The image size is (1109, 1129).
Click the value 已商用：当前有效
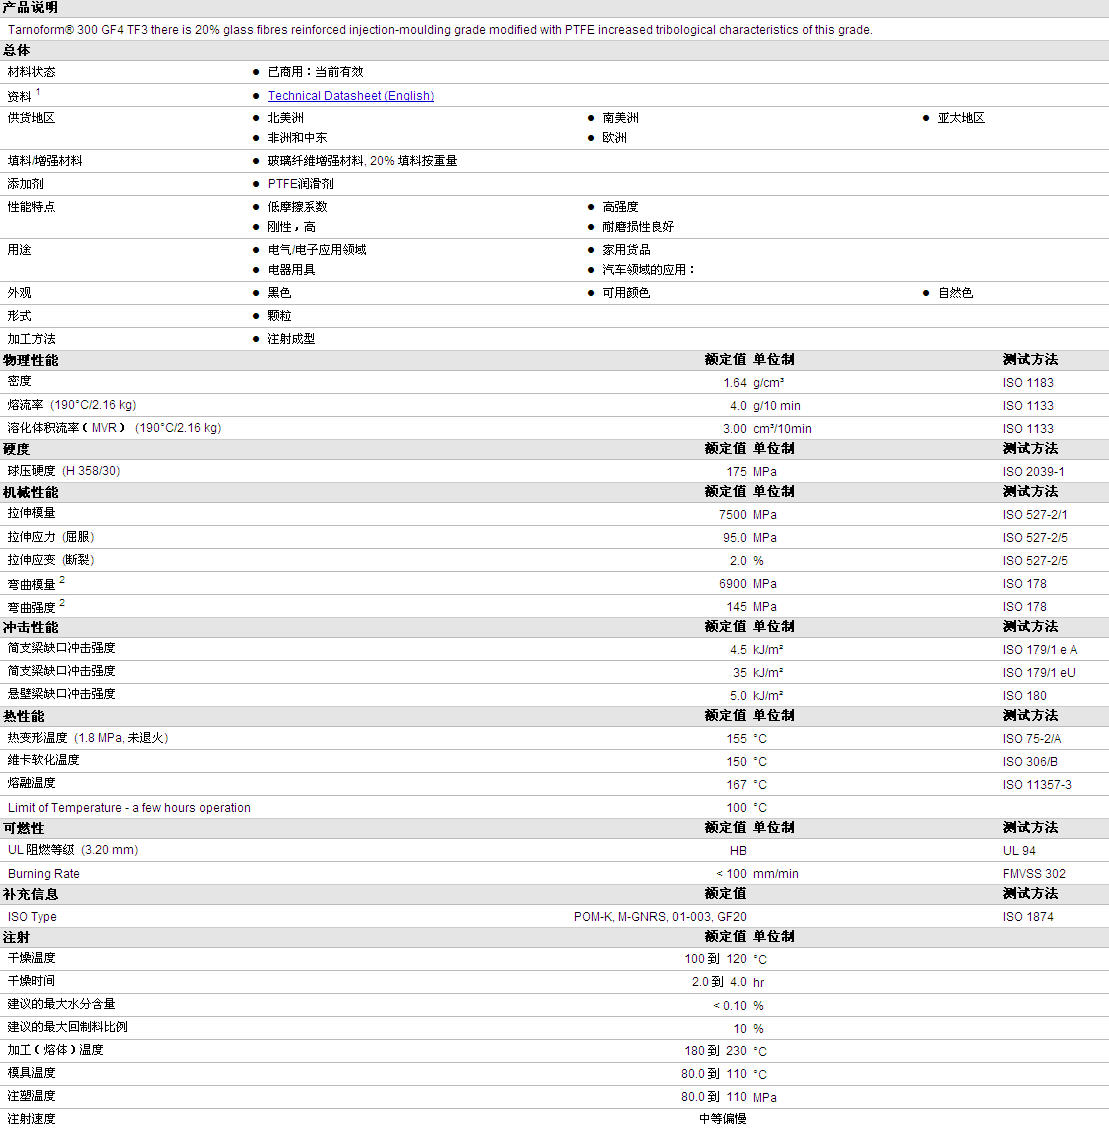(x=315, y=72)
